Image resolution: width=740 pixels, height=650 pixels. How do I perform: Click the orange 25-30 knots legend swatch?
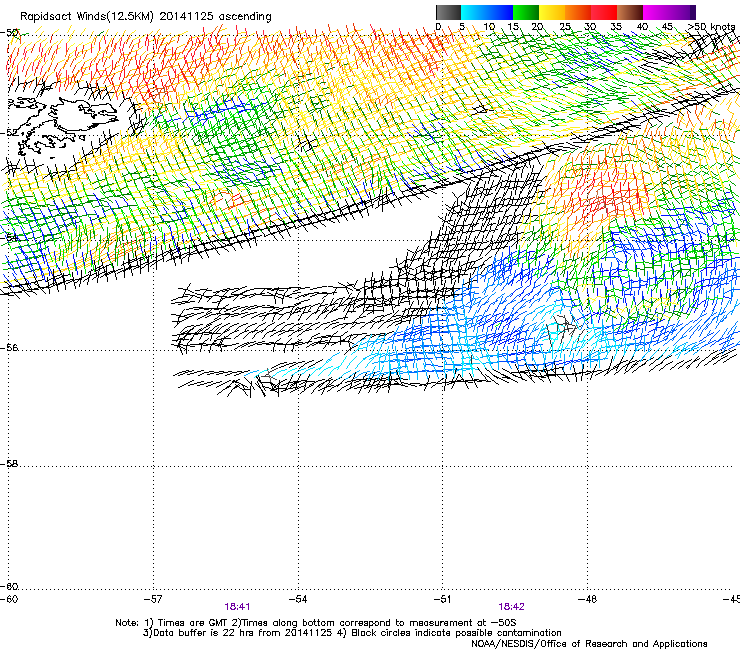578,12
